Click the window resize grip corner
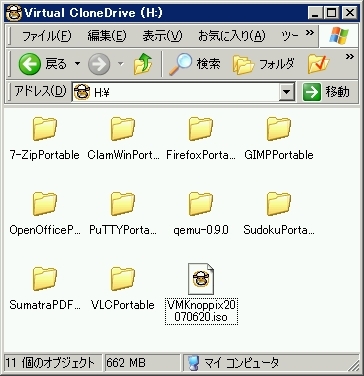The image size is (364, 376). tap(354, 365)
